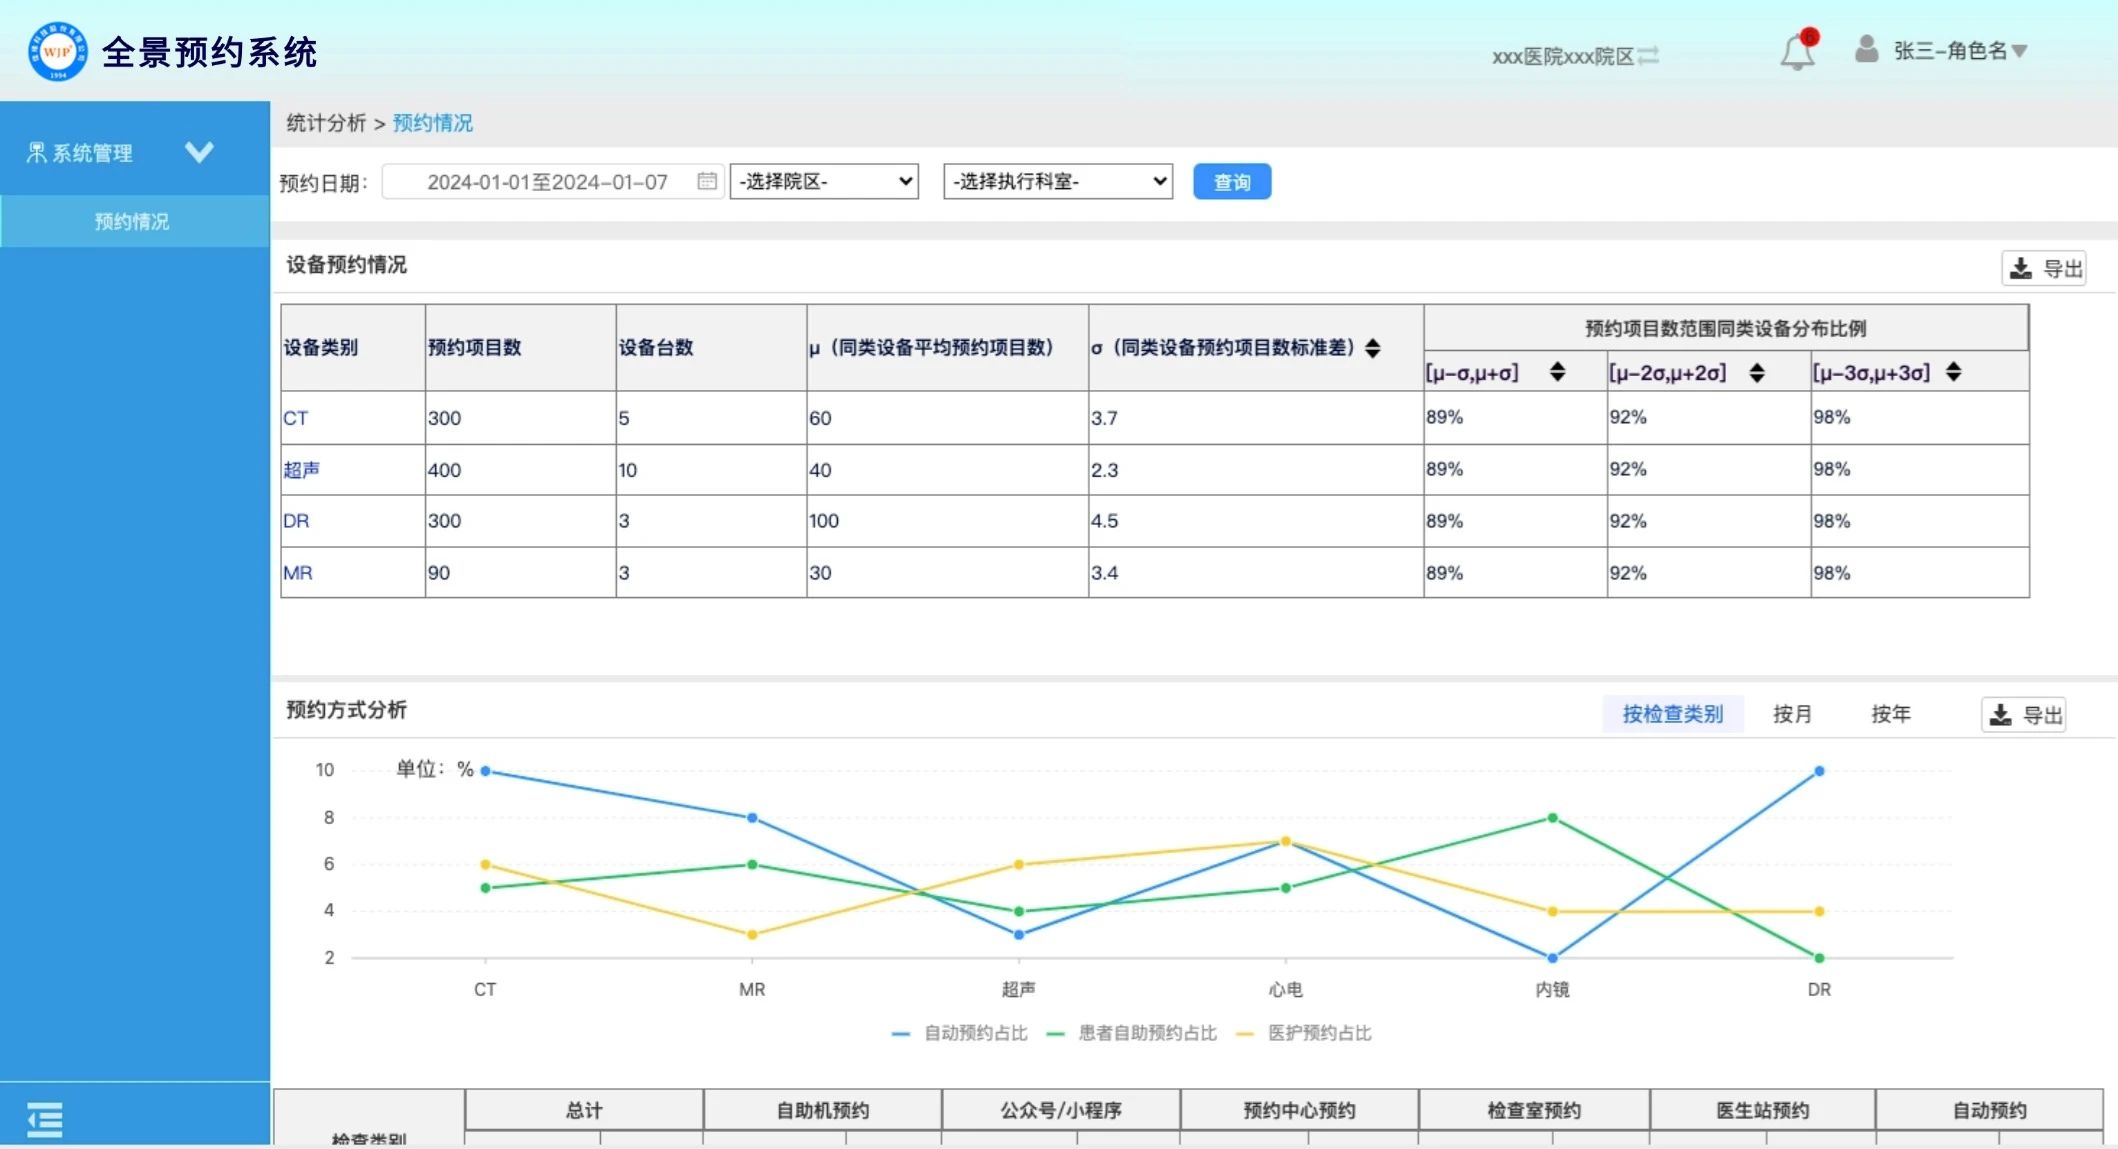
Task: Open the DR device category link
Action: (296, 521)
